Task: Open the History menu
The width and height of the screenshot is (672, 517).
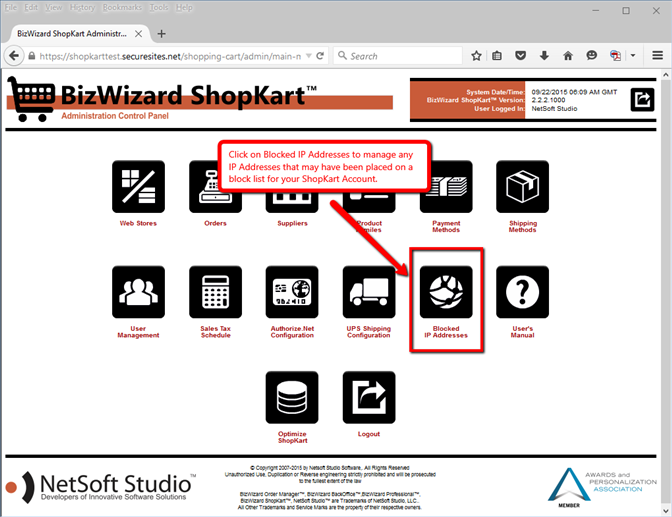Action: pyautogui.click(x=82, y=8)
